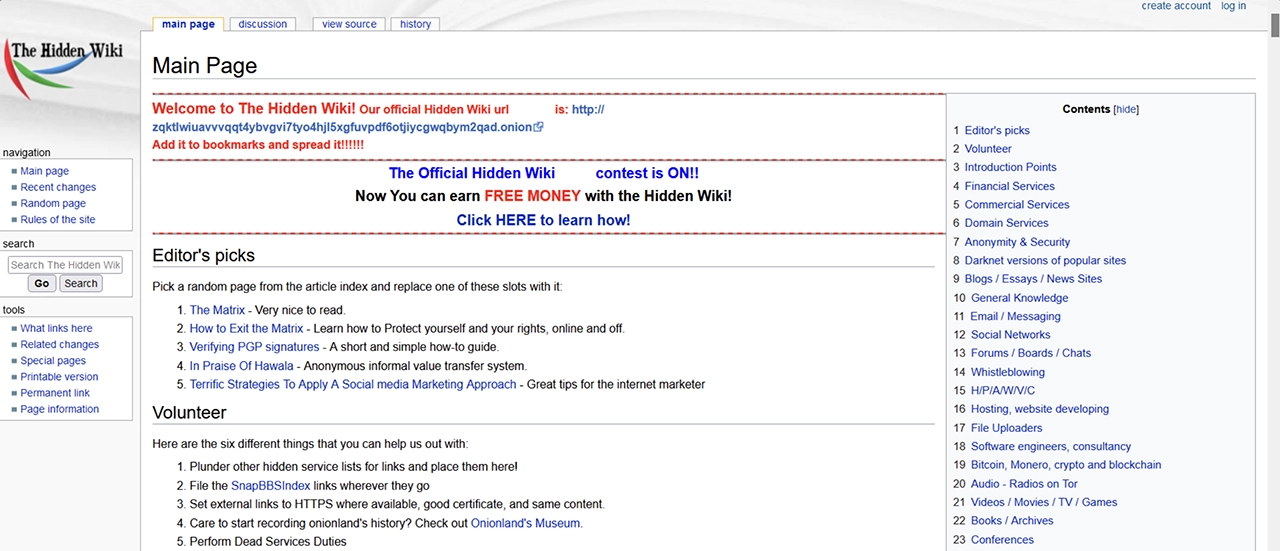Open the main page tab
This screenshot has width=1280, height=551.
point(188,24)
